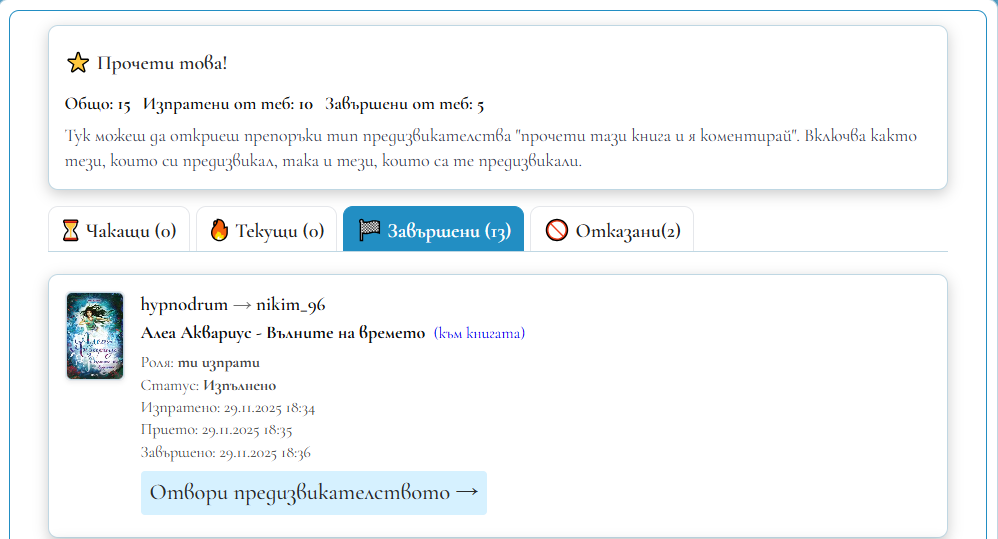Click the red prohibited icon on Отказани tab
This screenshot has width=998, height=539.
pyautogui.click(x=557, y=230)
